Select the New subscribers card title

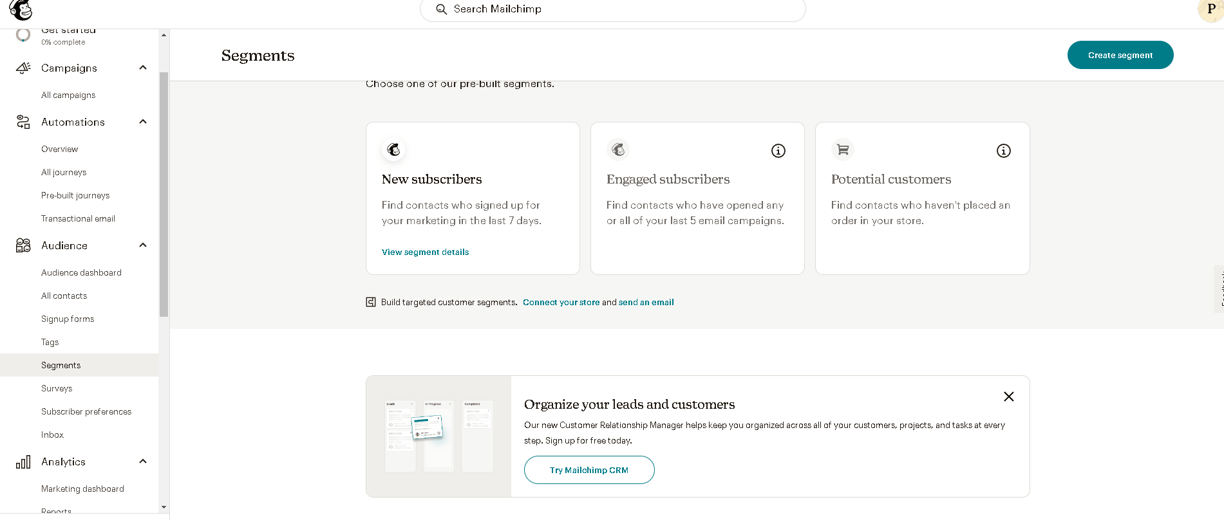tap(432, 179)
